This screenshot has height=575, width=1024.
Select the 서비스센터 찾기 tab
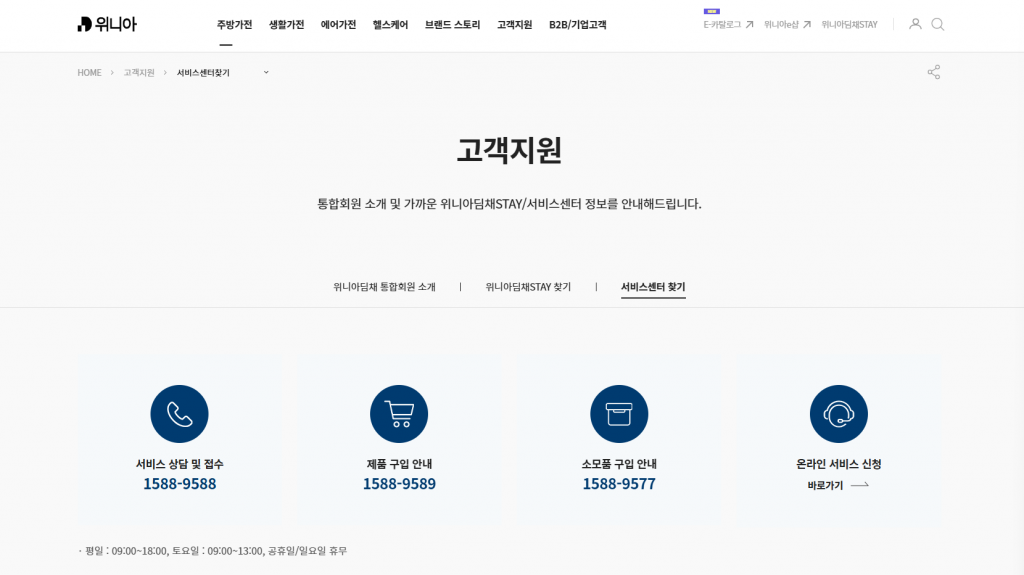(653, 287)
